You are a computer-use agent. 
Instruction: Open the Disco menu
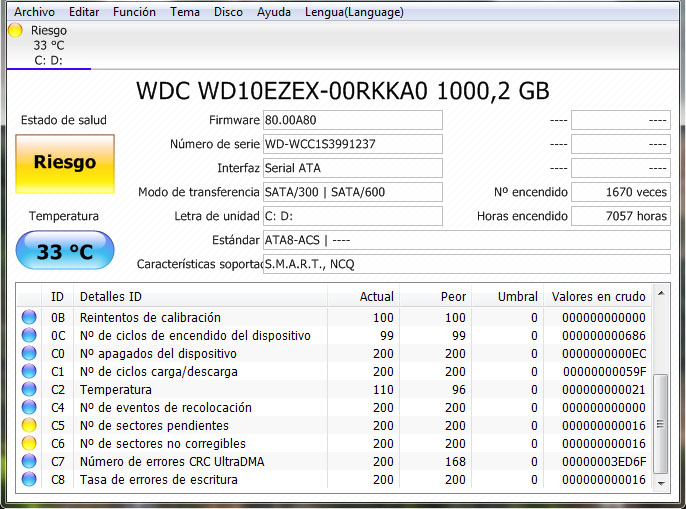[228, 12]
